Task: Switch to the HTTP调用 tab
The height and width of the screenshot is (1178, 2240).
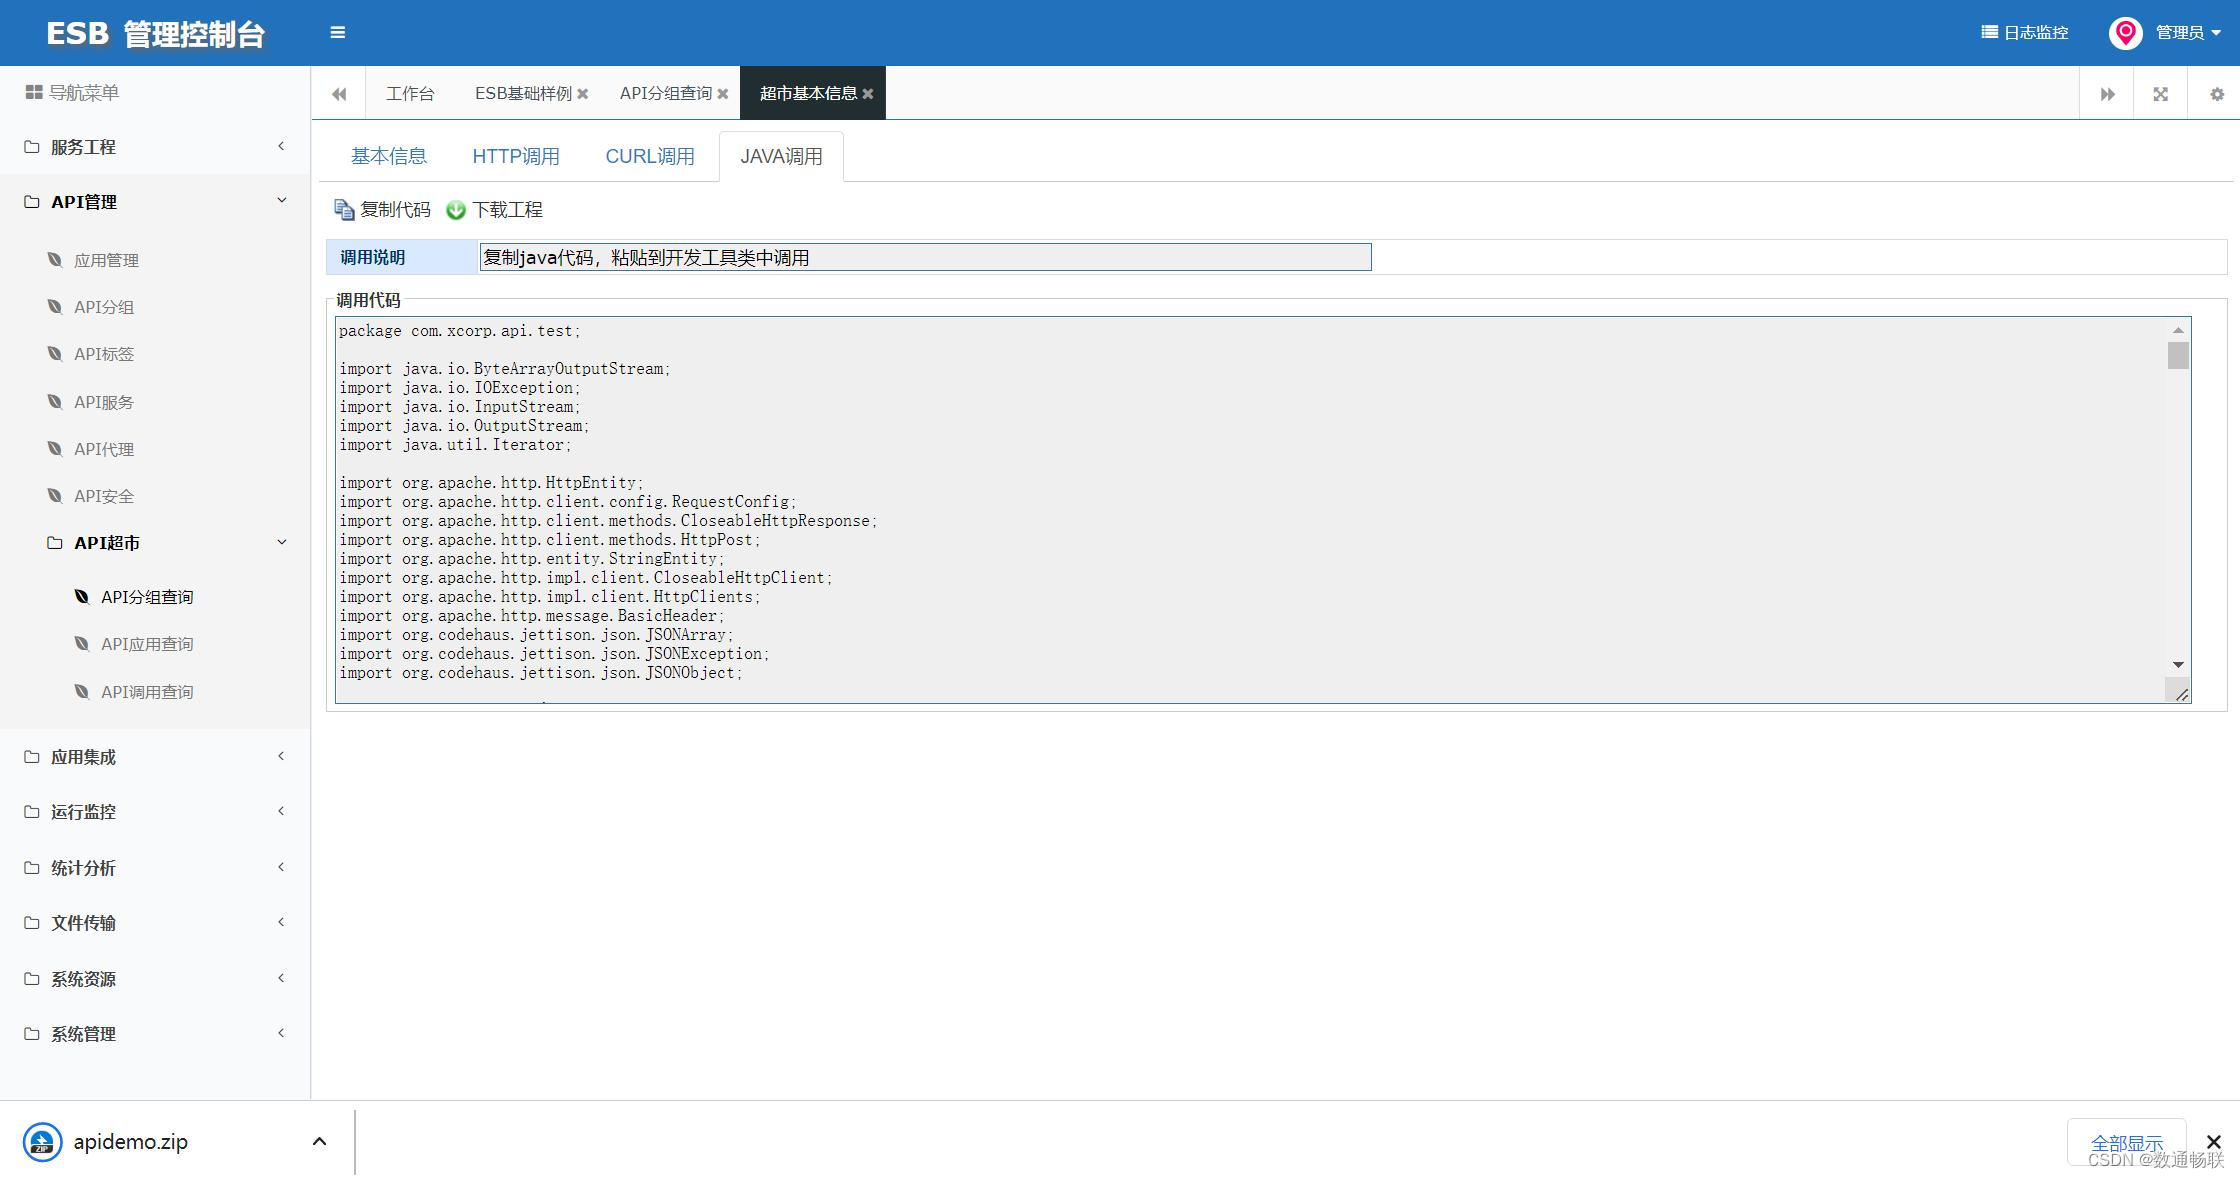Action: (x=516, y=157)
